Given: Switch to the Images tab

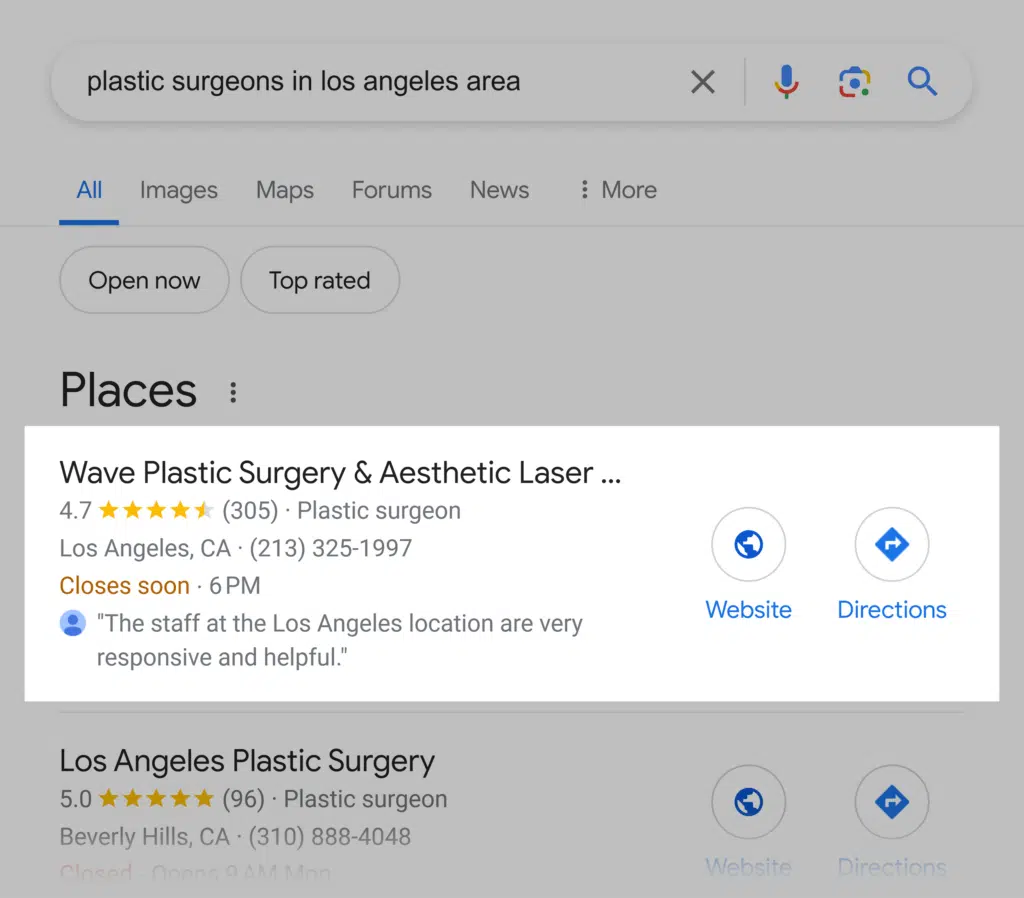Looking at the screenshot, I should [x=179, y=190].
